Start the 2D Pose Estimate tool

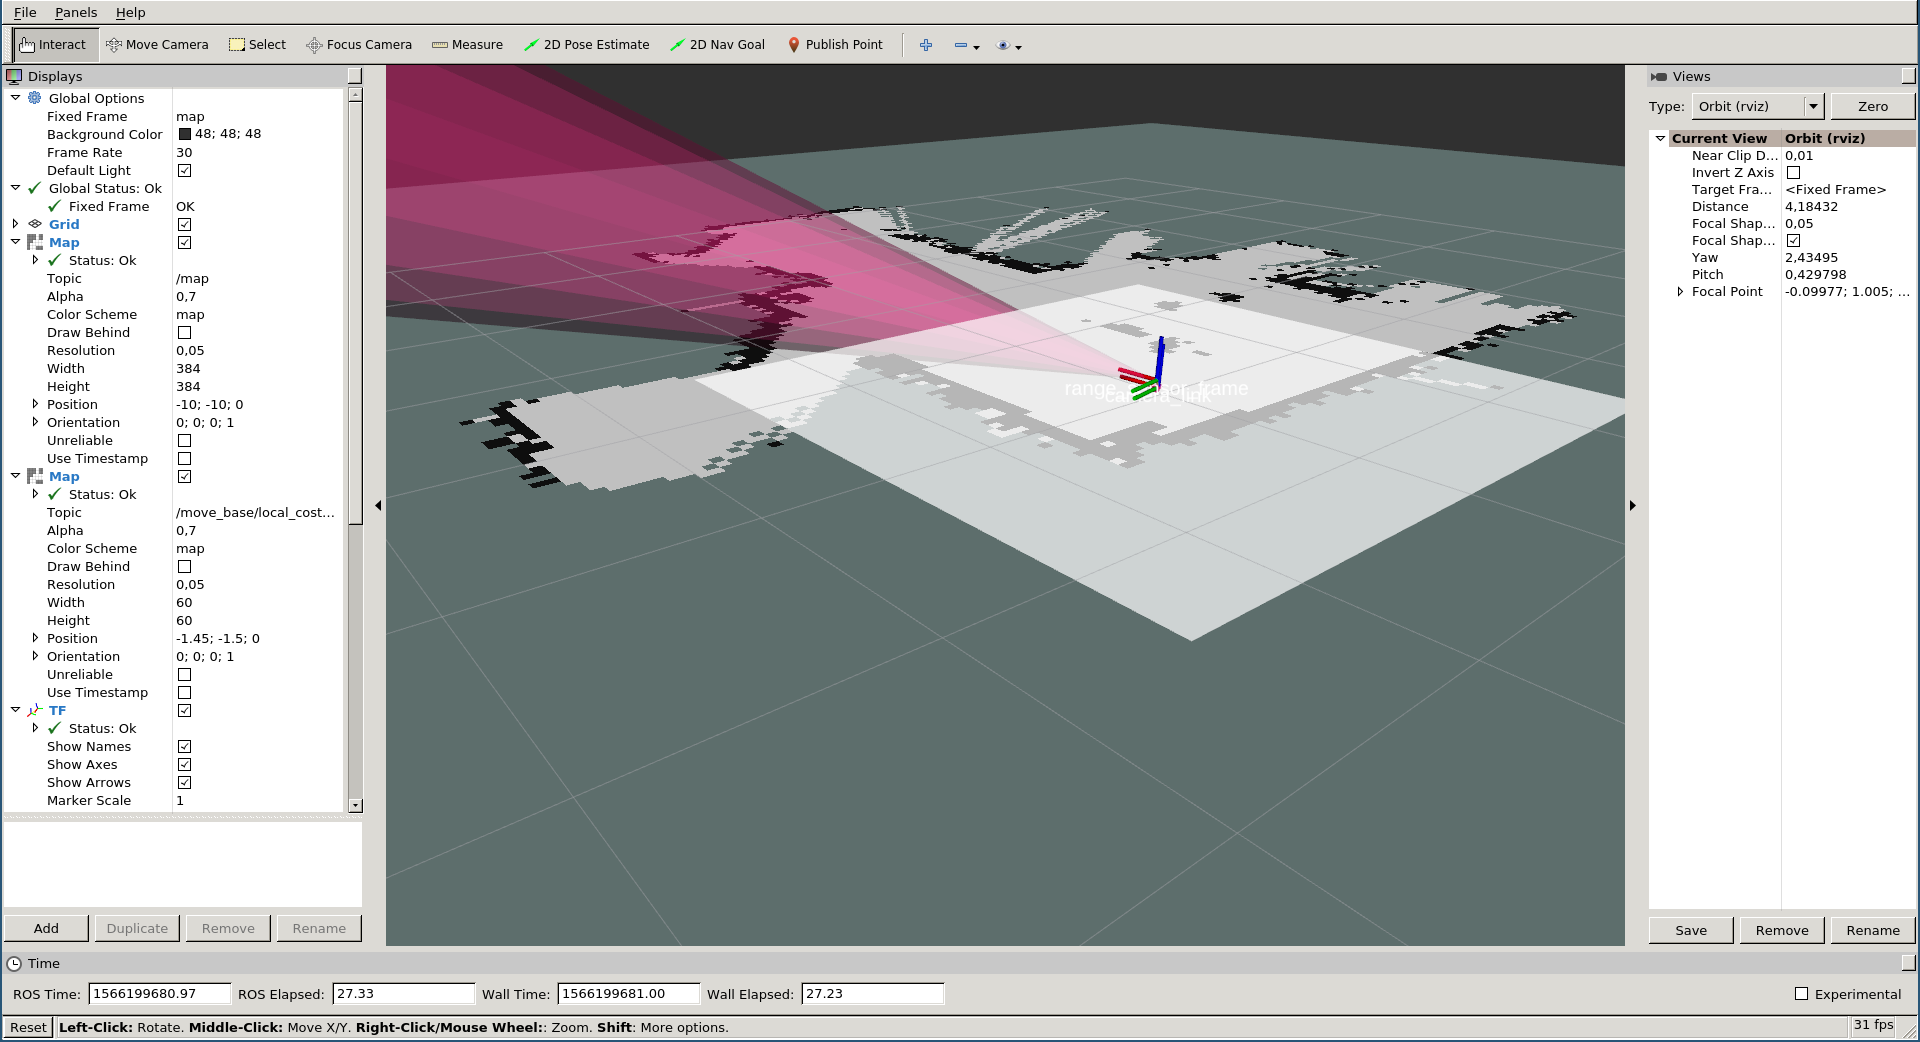click(587, 45)
